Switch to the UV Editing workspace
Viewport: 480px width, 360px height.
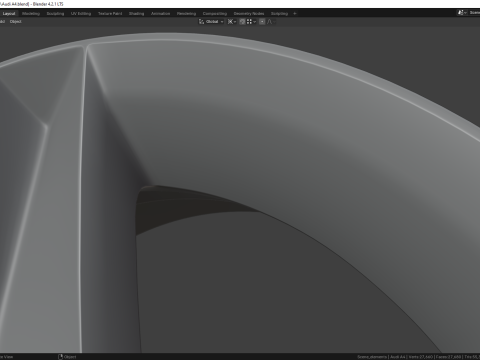click(x=81, y=14)
